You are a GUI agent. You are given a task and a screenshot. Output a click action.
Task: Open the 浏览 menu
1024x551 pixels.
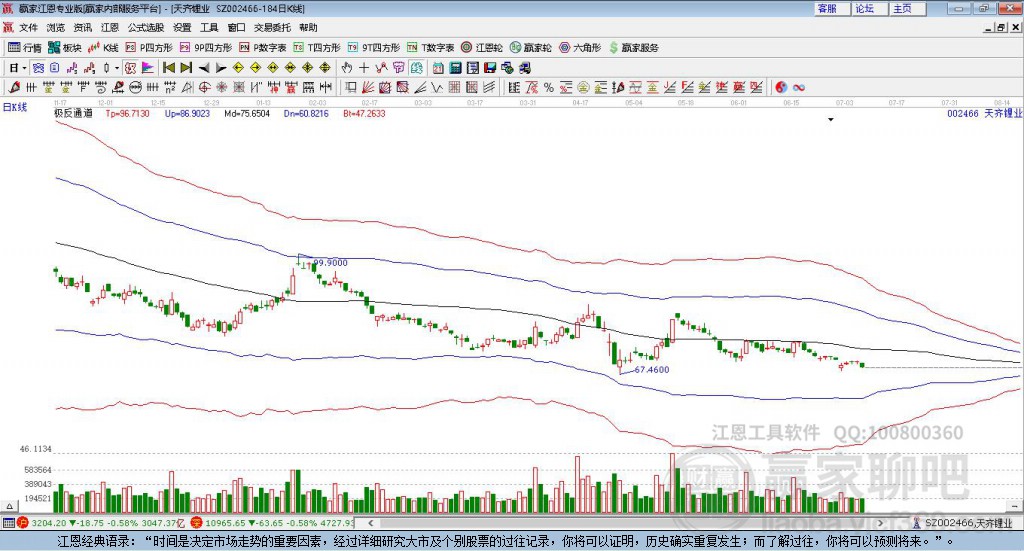click(56, 27)
